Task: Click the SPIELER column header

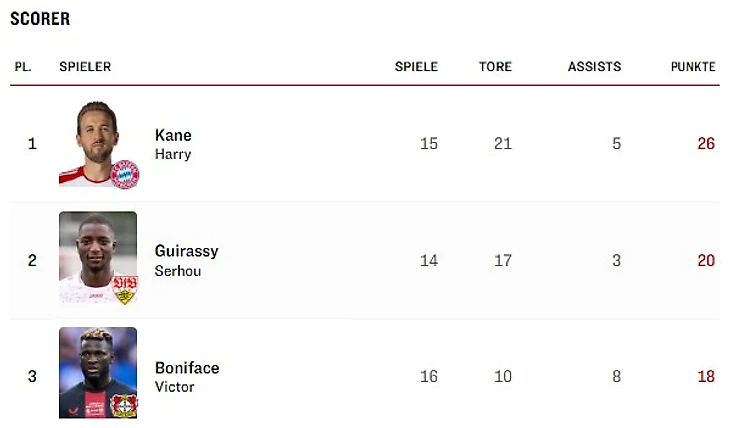Action: 85,67
